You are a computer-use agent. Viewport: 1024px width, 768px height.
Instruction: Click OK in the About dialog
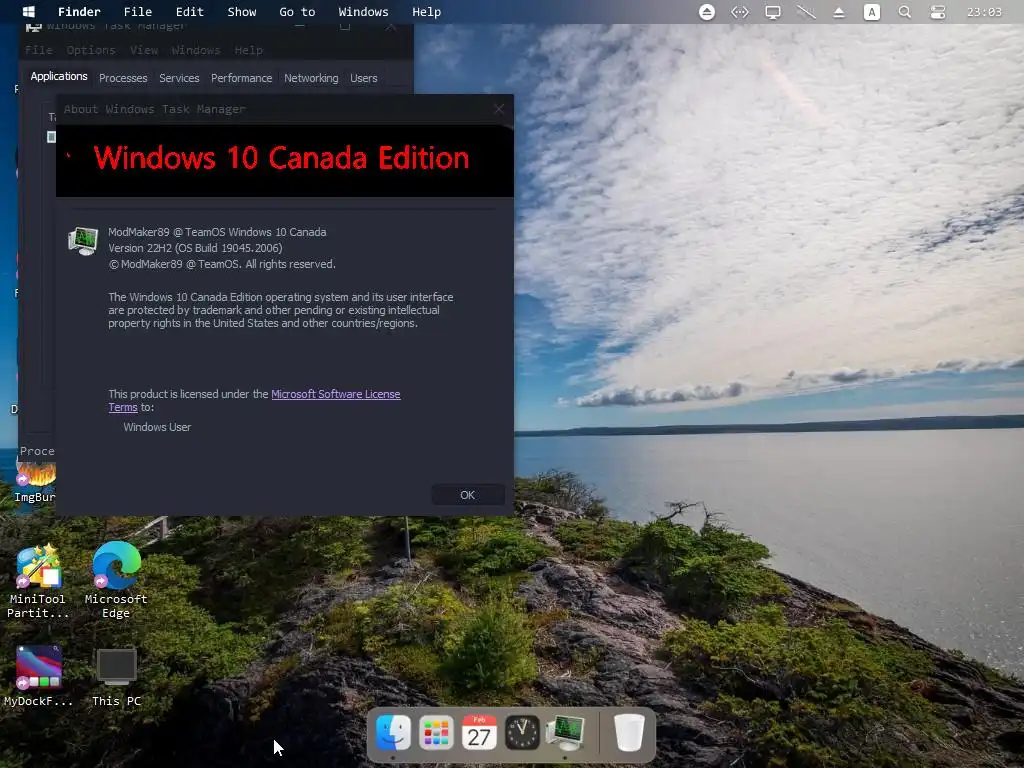click(x=468, y=495)
